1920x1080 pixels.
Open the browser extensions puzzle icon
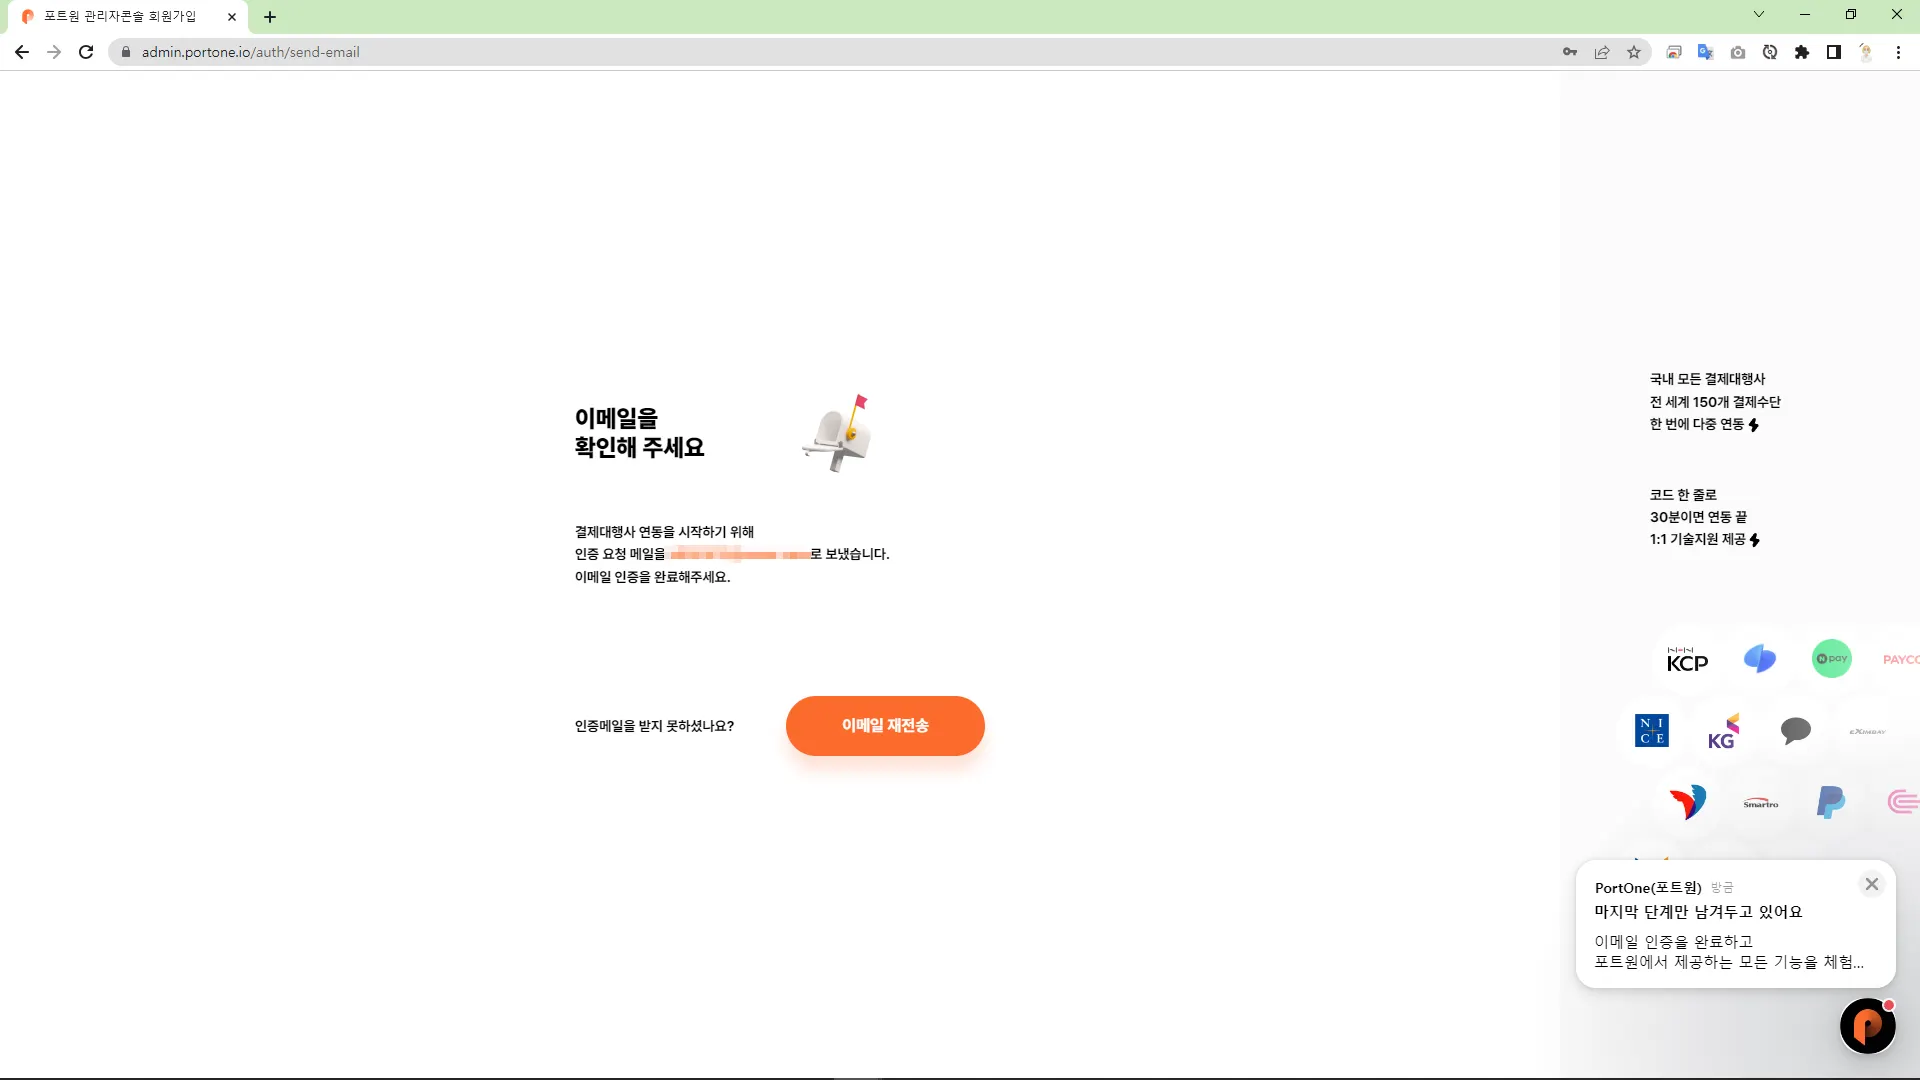pyautogui.click(x=1802, y=52)
